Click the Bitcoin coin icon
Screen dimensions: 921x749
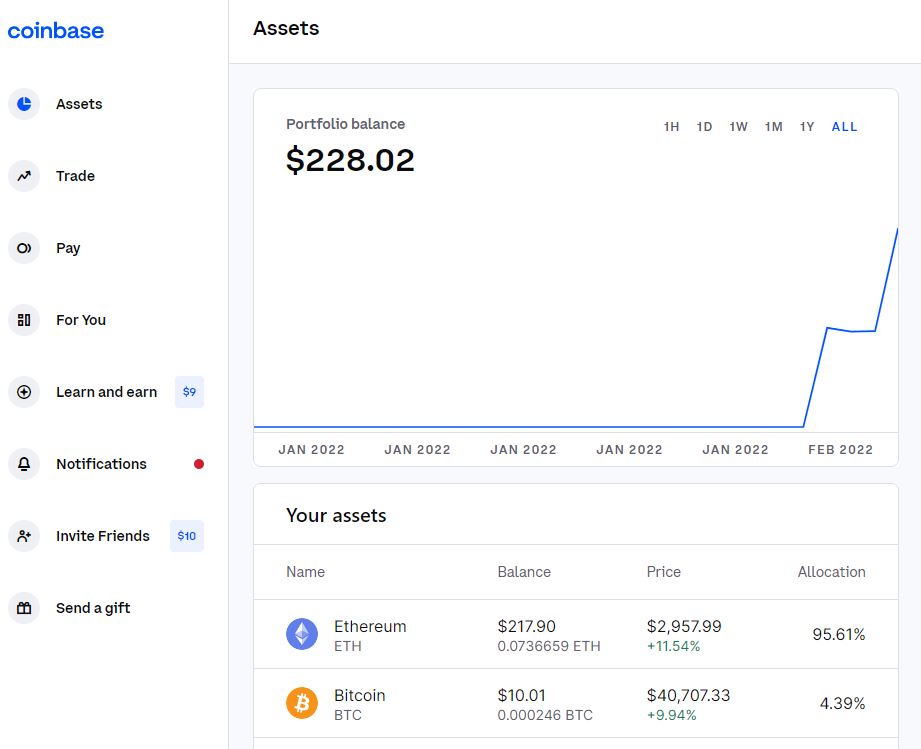[302, 703]
